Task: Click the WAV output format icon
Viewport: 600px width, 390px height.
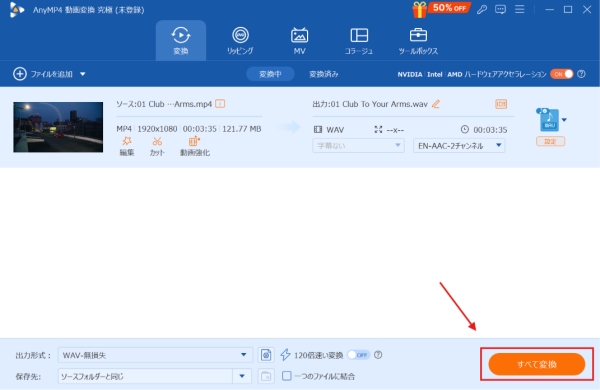Action: coord(548,120)
